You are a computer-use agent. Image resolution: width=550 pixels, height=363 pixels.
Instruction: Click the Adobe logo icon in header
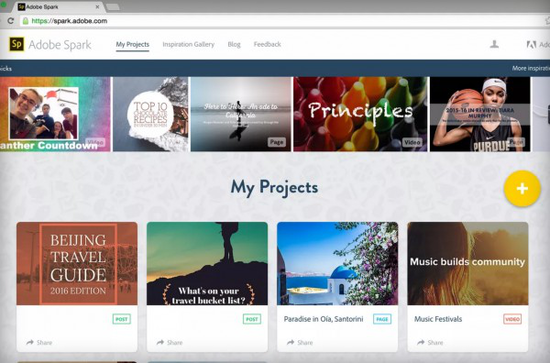point(531,44)
